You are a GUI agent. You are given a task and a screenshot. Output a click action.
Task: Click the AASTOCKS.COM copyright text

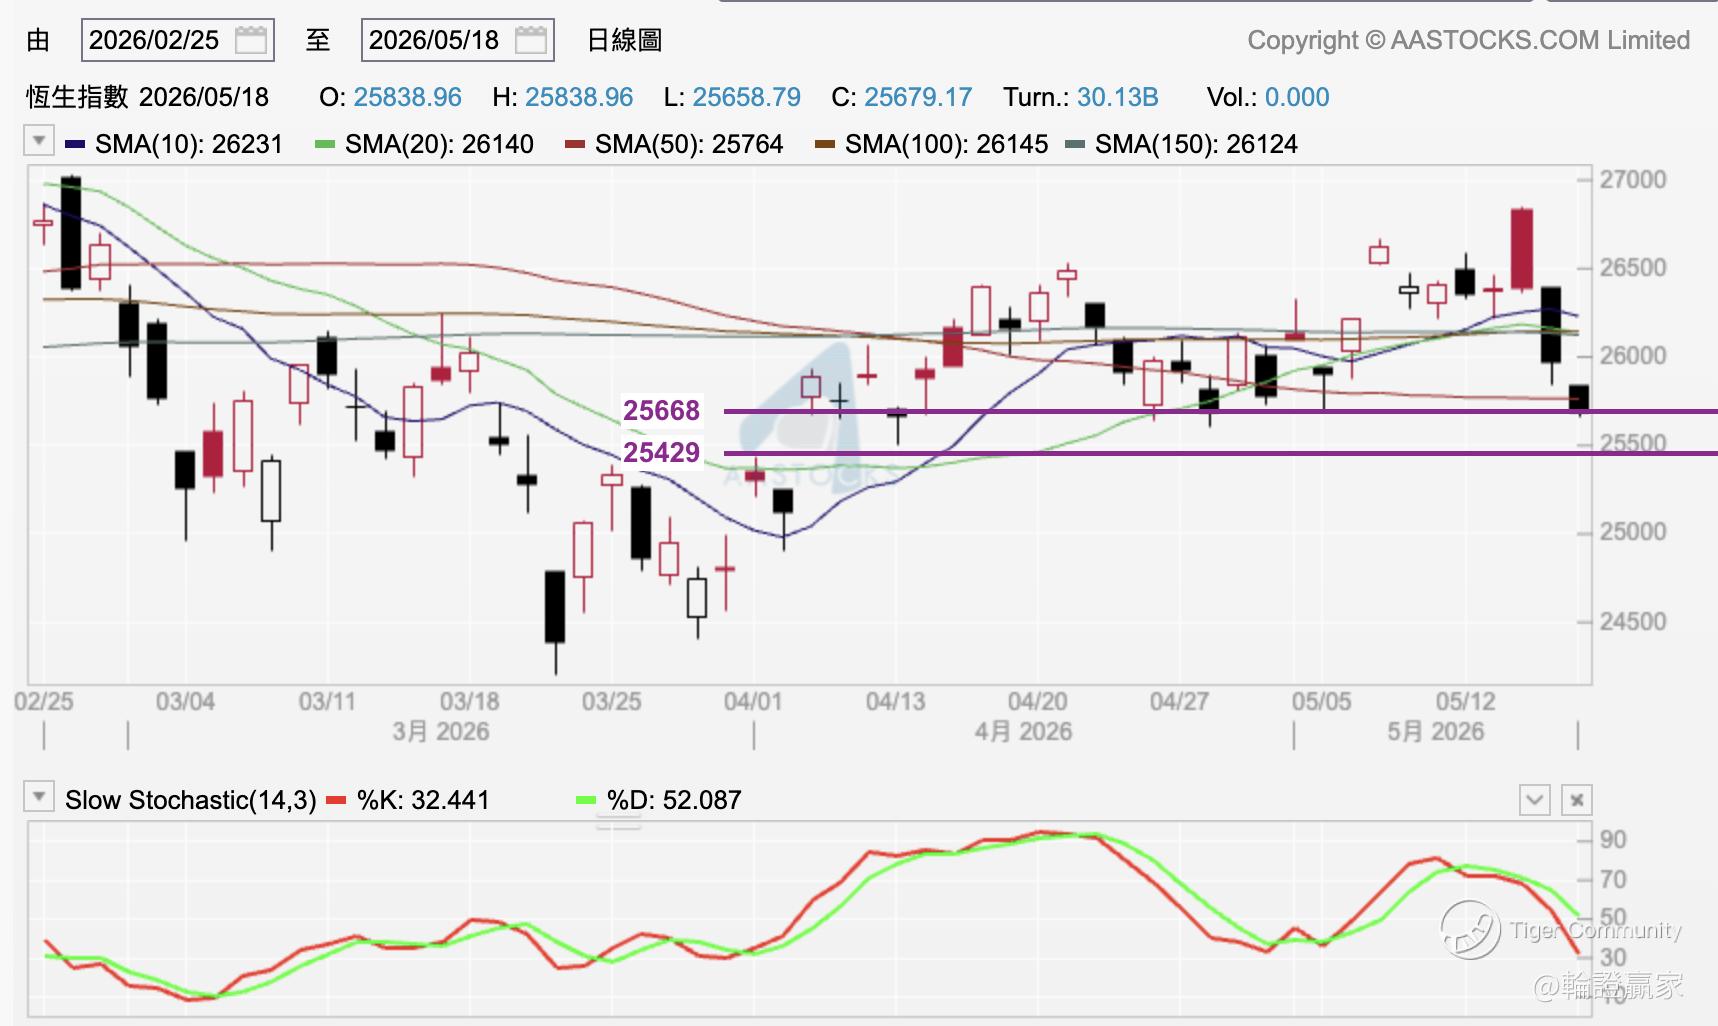(x=1469, y=40)
